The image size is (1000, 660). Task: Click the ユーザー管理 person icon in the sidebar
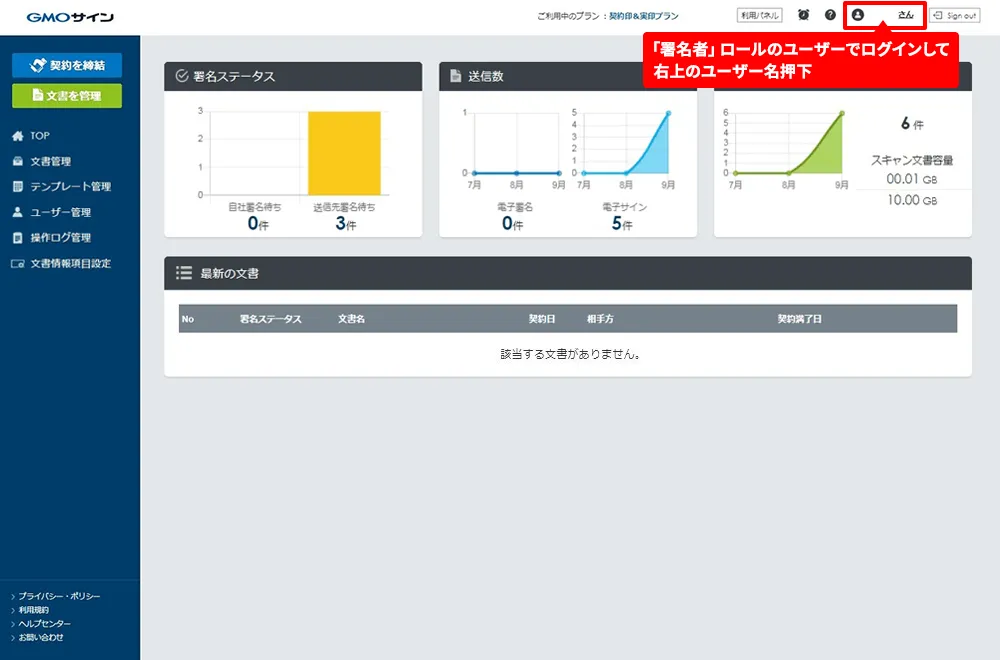[17, 212]
